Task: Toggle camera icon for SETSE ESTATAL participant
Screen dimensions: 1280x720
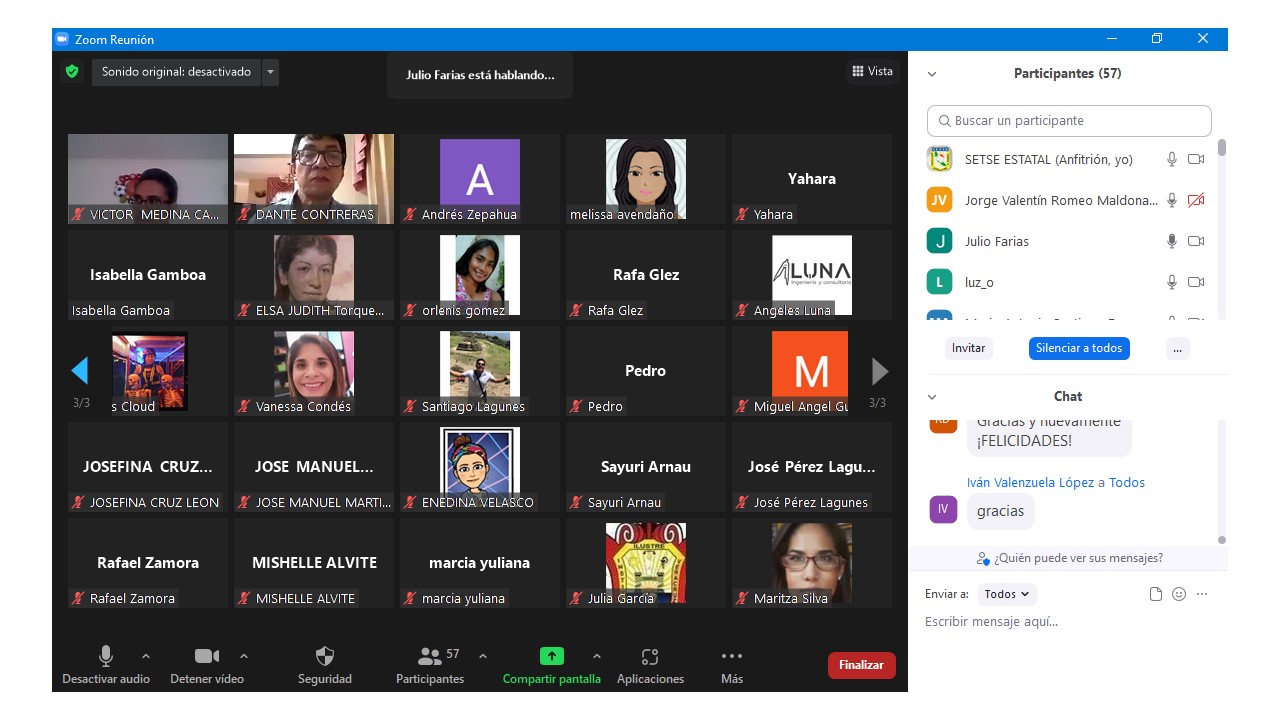Action: pyautogui.click(x=1196, y=159)
